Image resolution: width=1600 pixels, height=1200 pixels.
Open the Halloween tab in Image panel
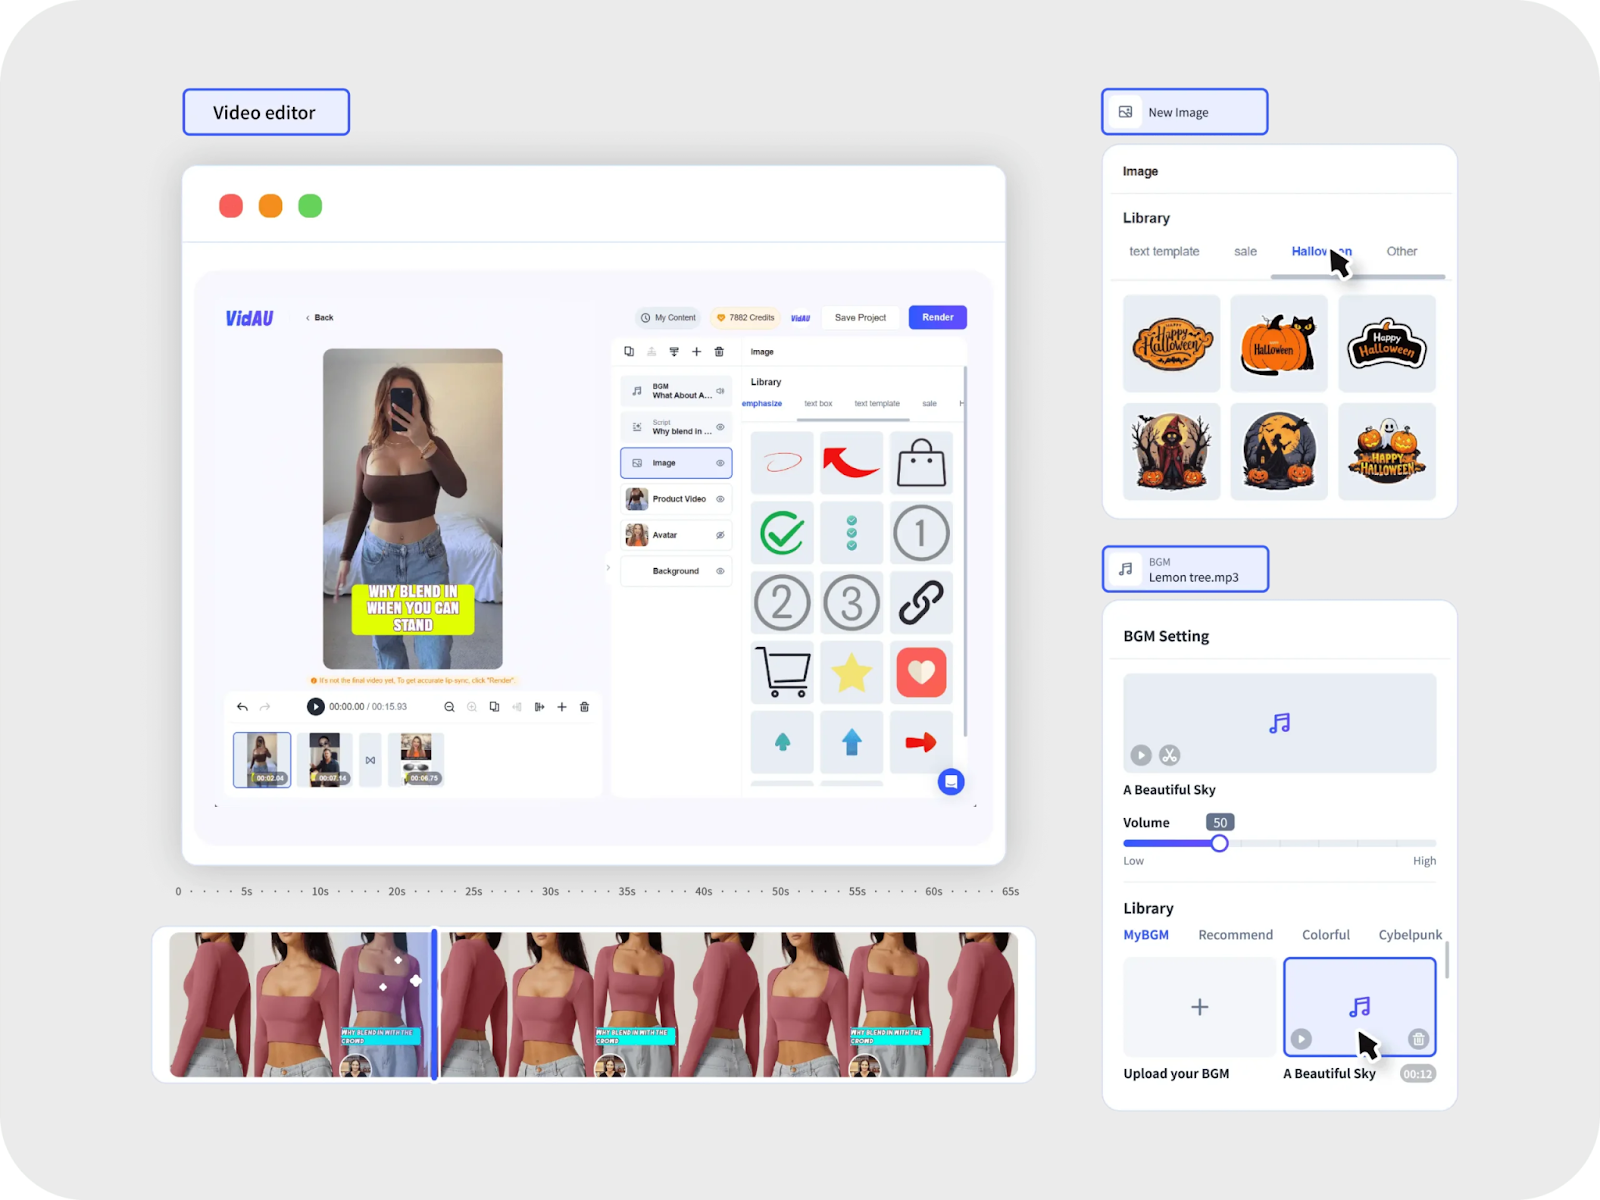click(x=1321, y=251)
